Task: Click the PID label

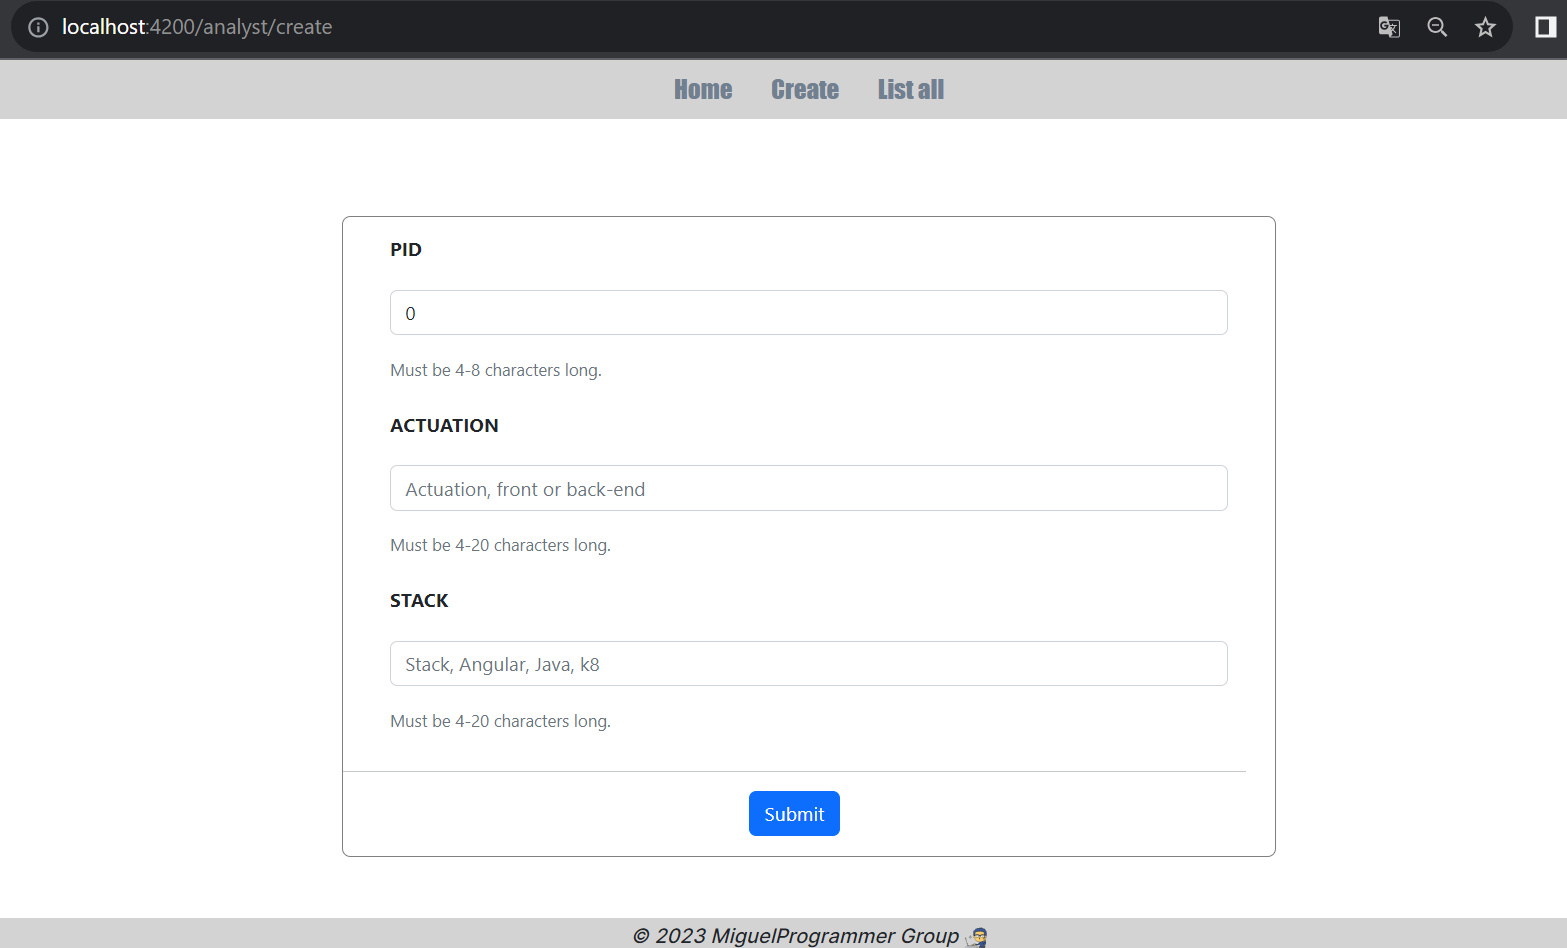Action: pyautogui.click(x=406, y=250)
